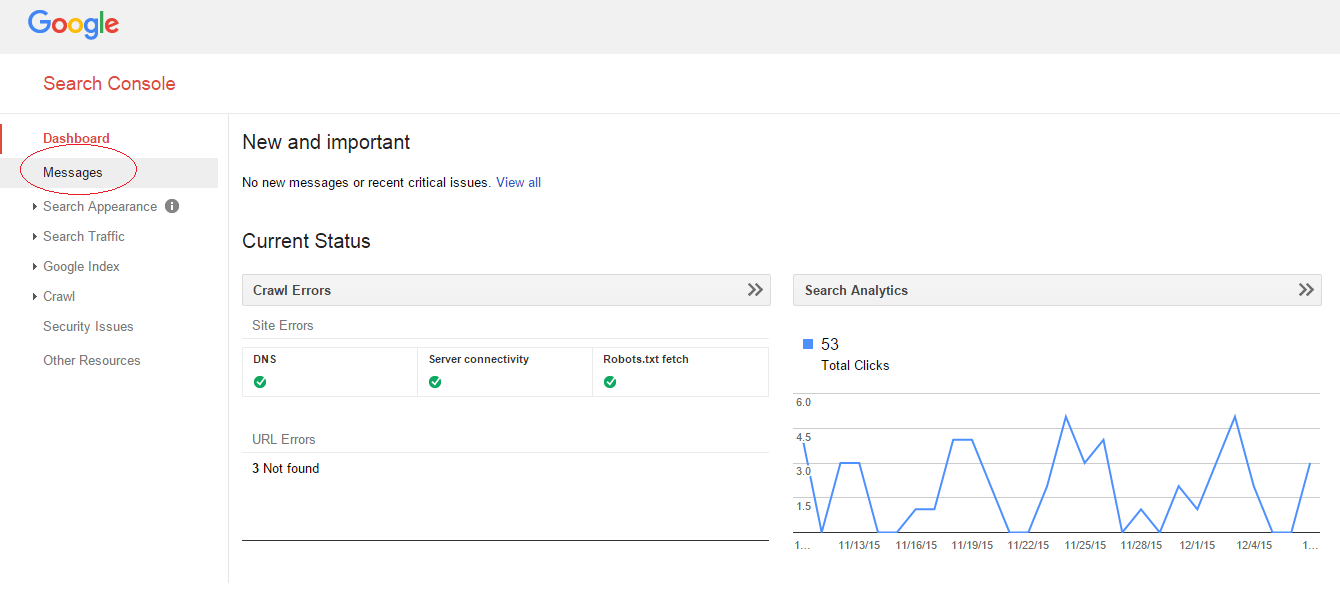
Task: Click the Site Errors heading
Action: [283, 325]
